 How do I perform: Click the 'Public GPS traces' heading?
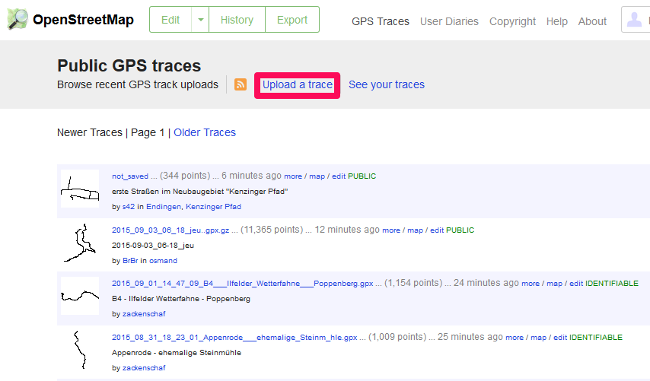[129, 66]
